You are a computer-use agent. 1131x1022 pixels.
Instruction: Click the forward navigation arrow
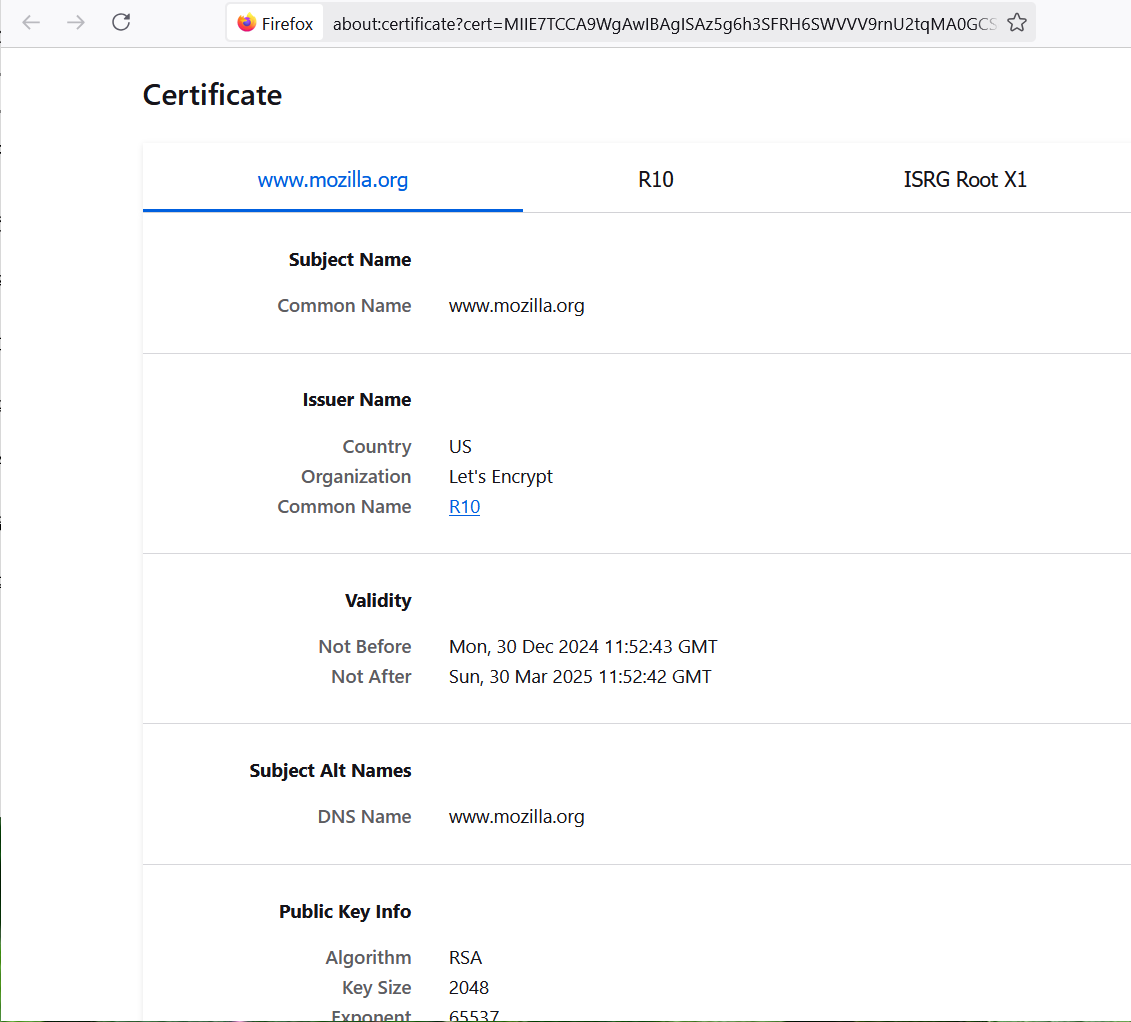coord(76,22)
